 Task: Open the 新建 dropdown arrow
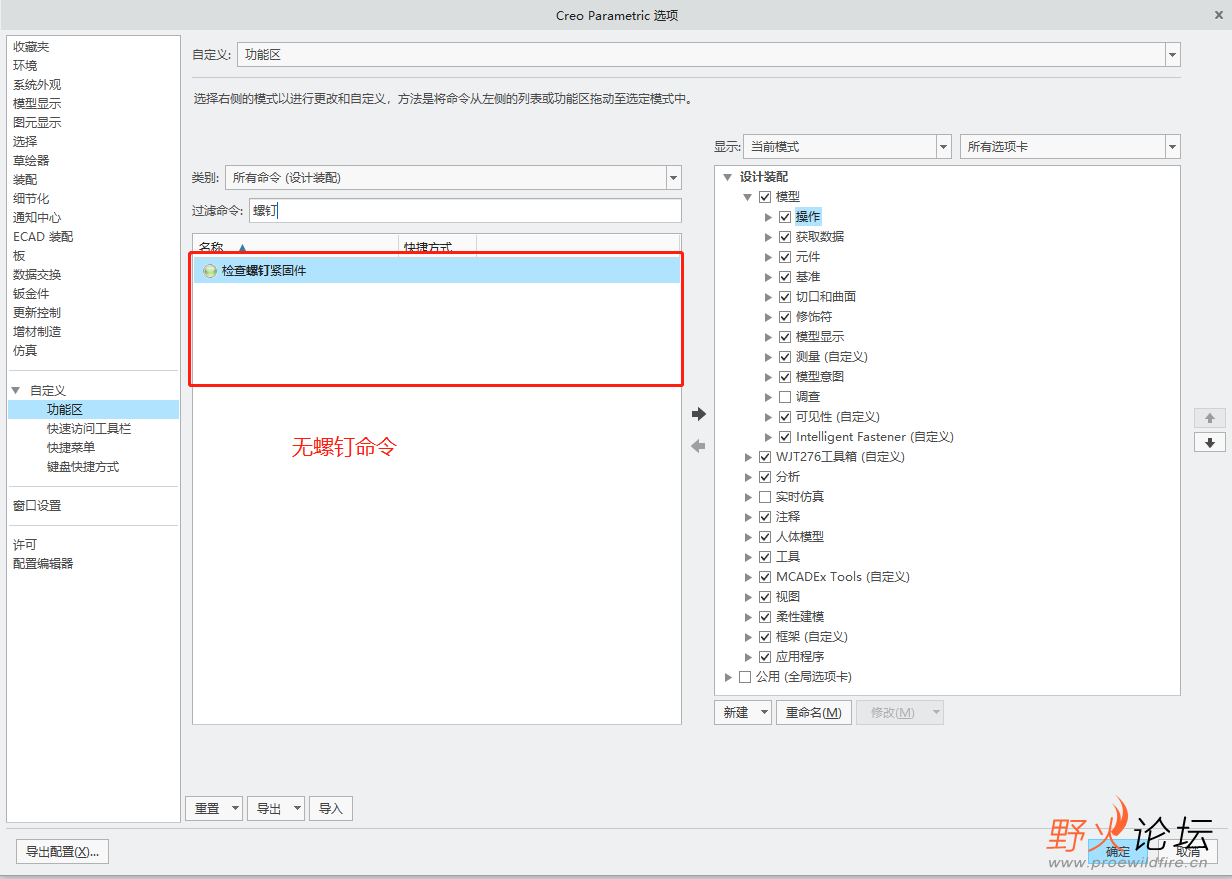pos(764,713)
